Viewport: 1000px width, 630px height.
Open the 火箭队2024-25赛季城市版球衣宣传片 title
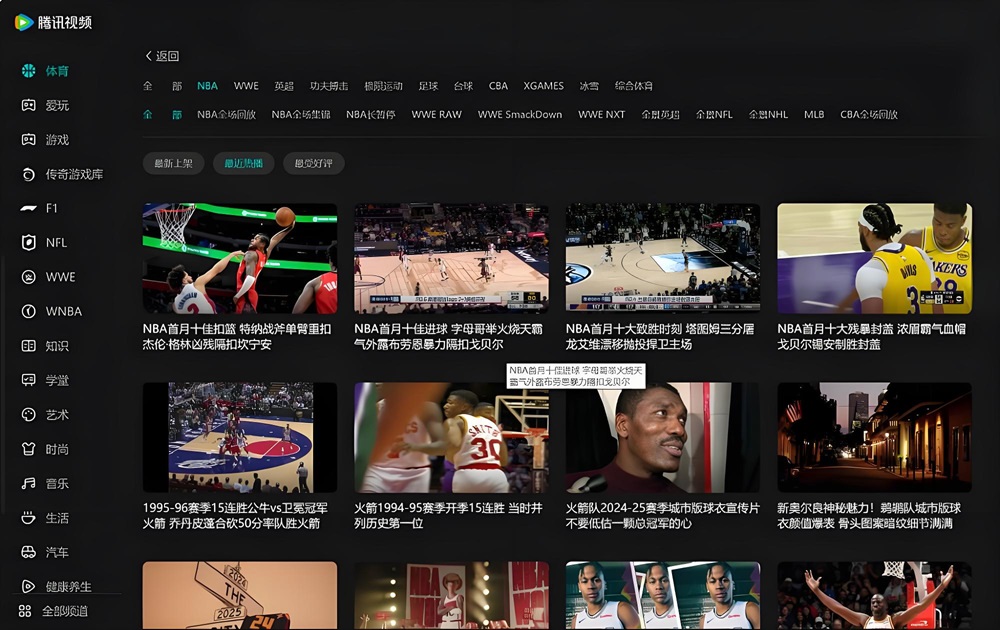(663, 516)
